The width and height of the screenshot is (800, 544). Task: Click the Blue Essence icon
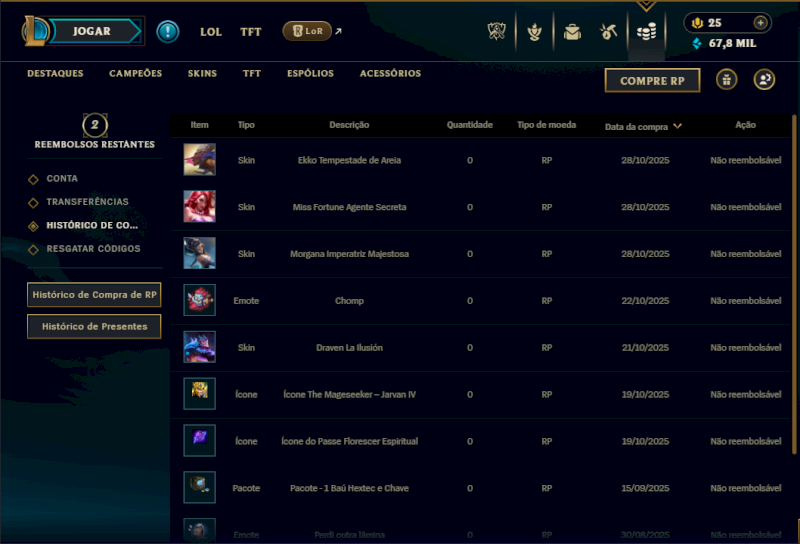697,43
